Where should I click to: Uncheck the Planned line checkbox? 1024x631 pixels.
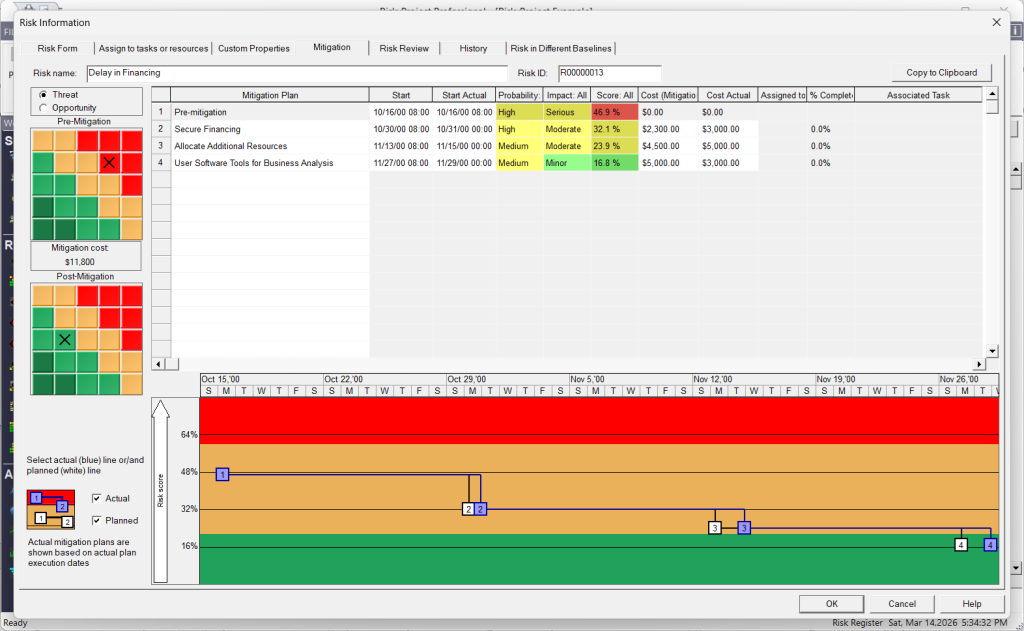[x=96, y=521]
